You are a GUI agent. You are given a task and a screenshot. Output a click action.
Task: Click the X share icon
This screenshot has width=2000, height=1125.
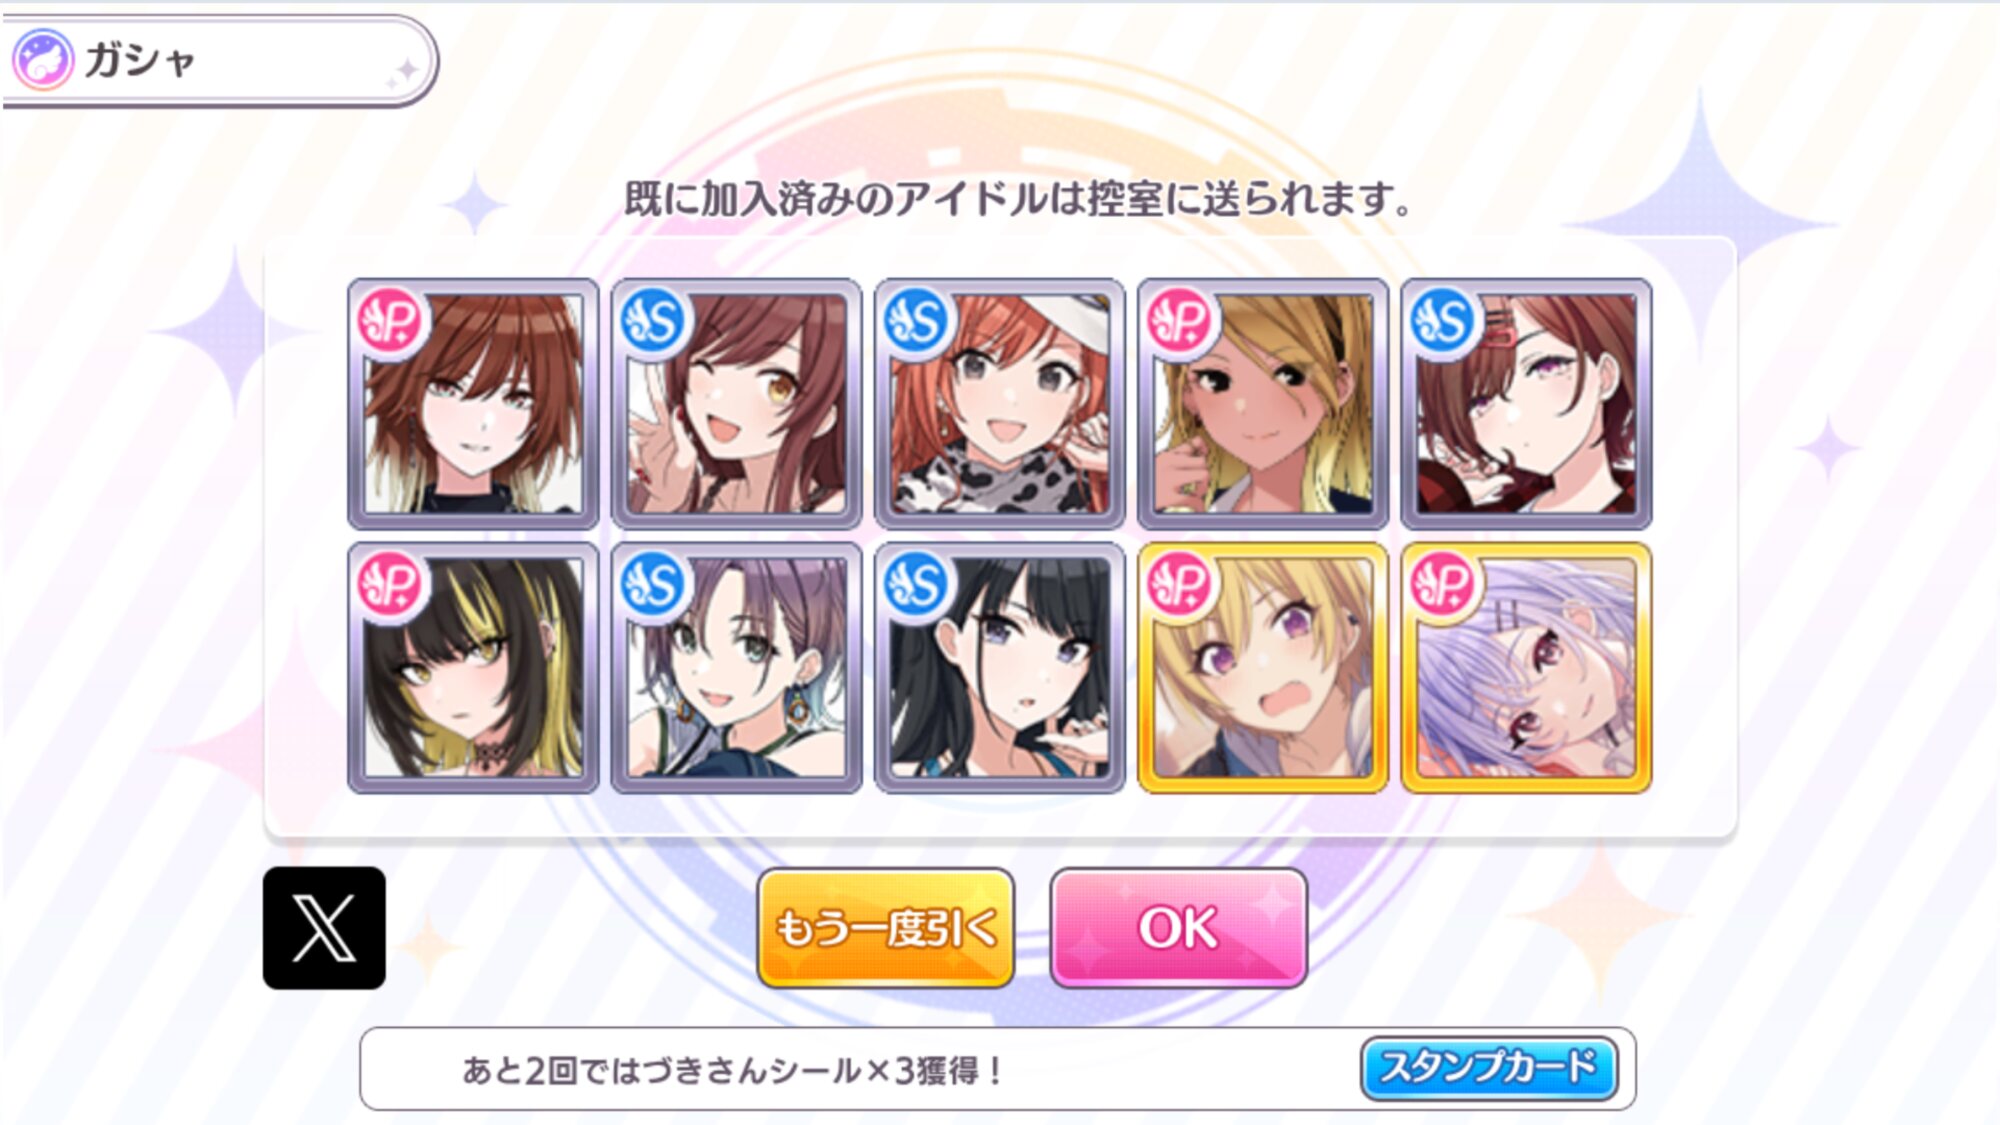pyautogui.click(x=324, y=928)
